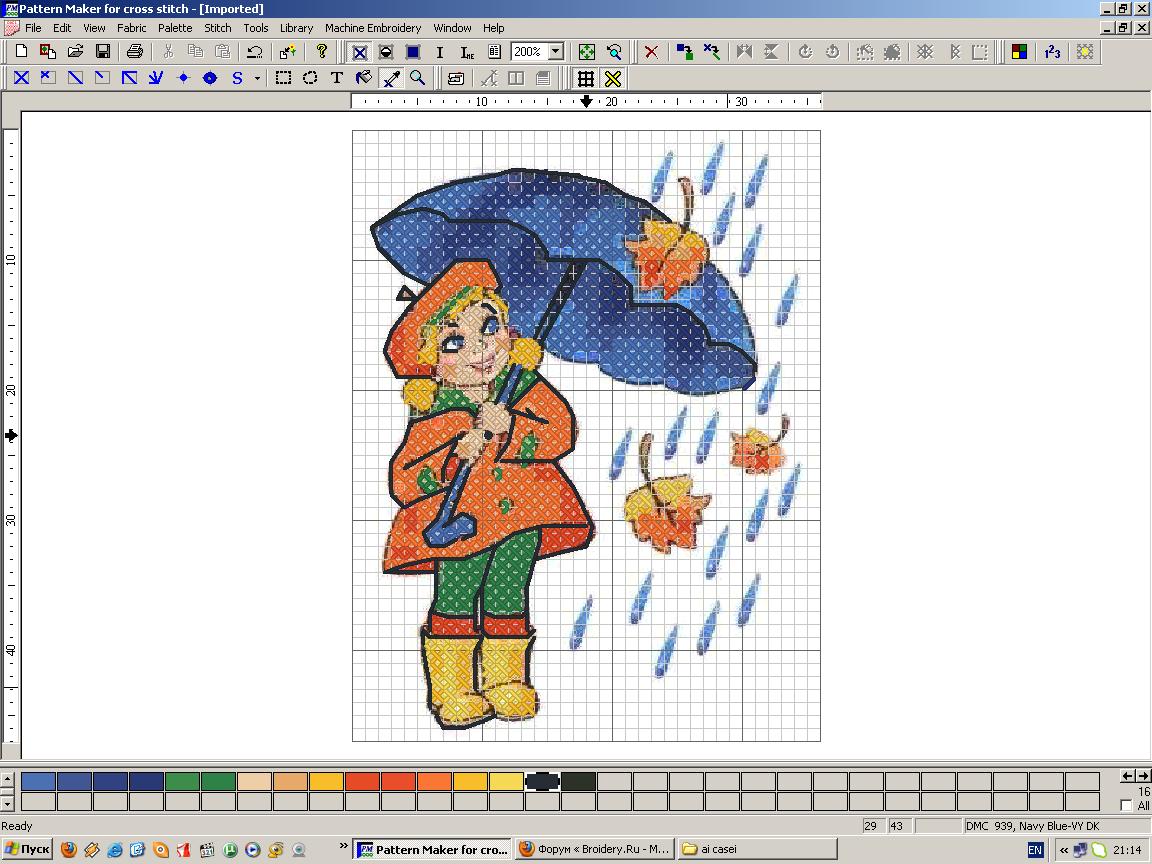Viewport: 1152px width, 864px height.
Task: Click the yellow question mark Help icon
Action: tap(321, 51)
